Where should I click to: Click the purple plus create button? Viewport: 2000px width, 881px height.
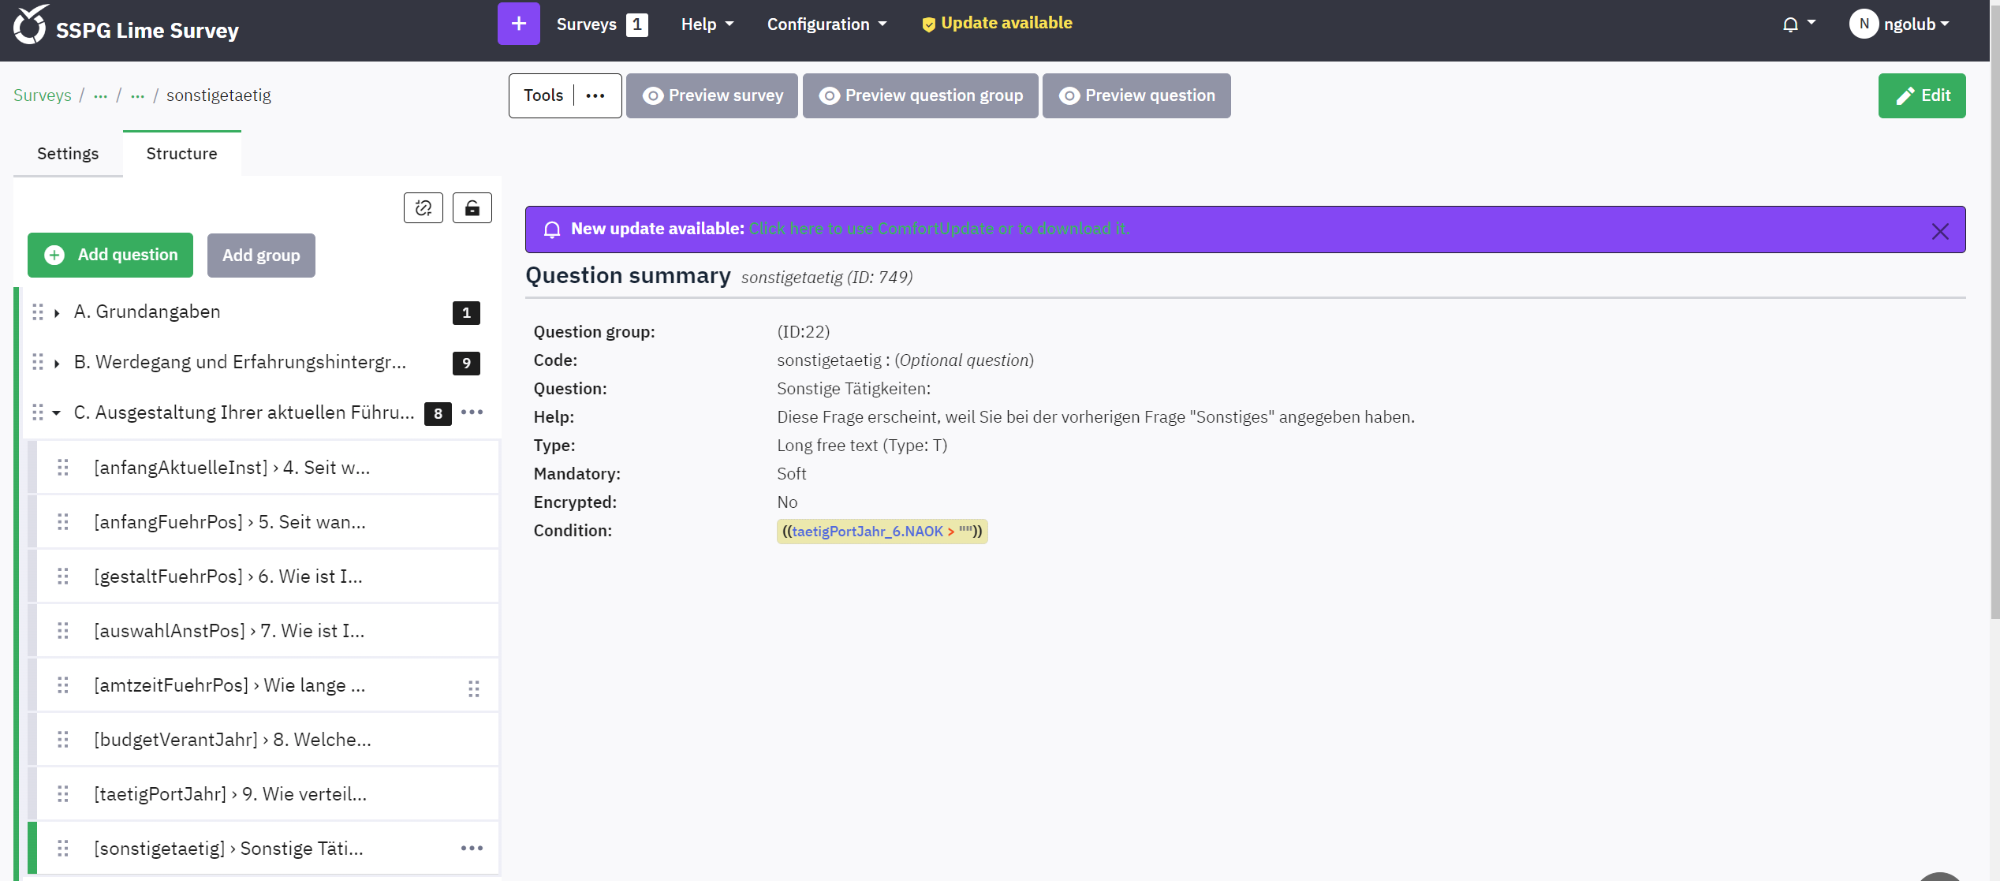(518, 24)
